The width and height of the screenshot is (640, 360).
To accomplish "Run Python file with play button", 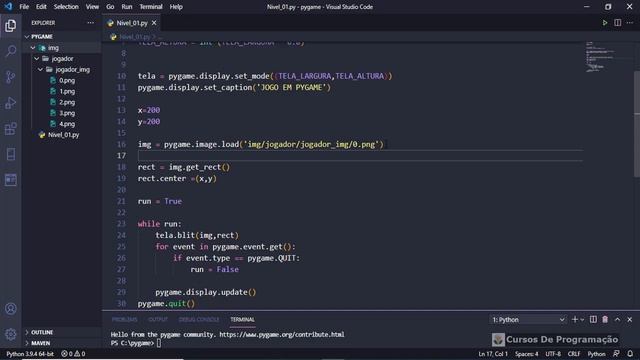I will click(604, 23).
